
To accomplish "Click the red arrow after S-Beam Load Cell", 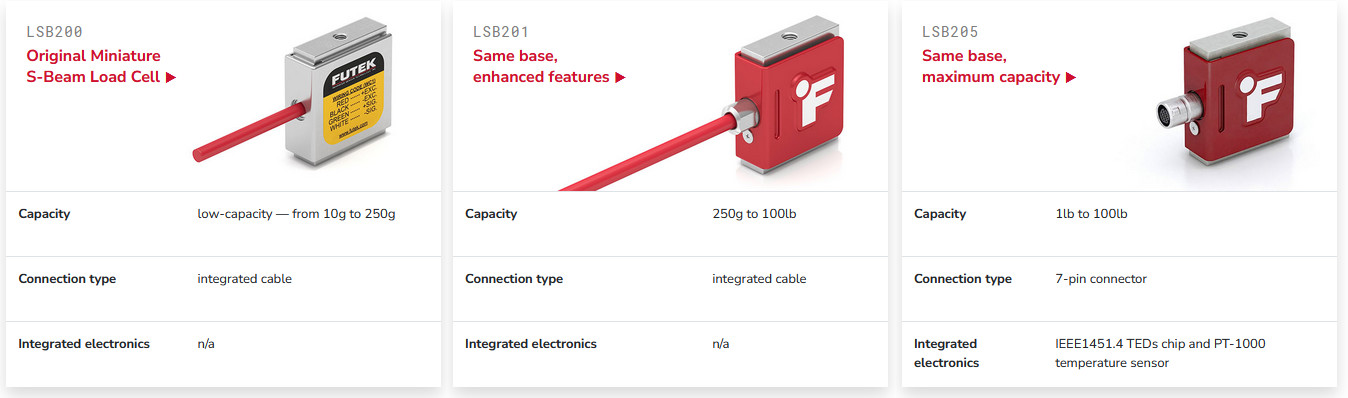I will click(x=171, y=78).
